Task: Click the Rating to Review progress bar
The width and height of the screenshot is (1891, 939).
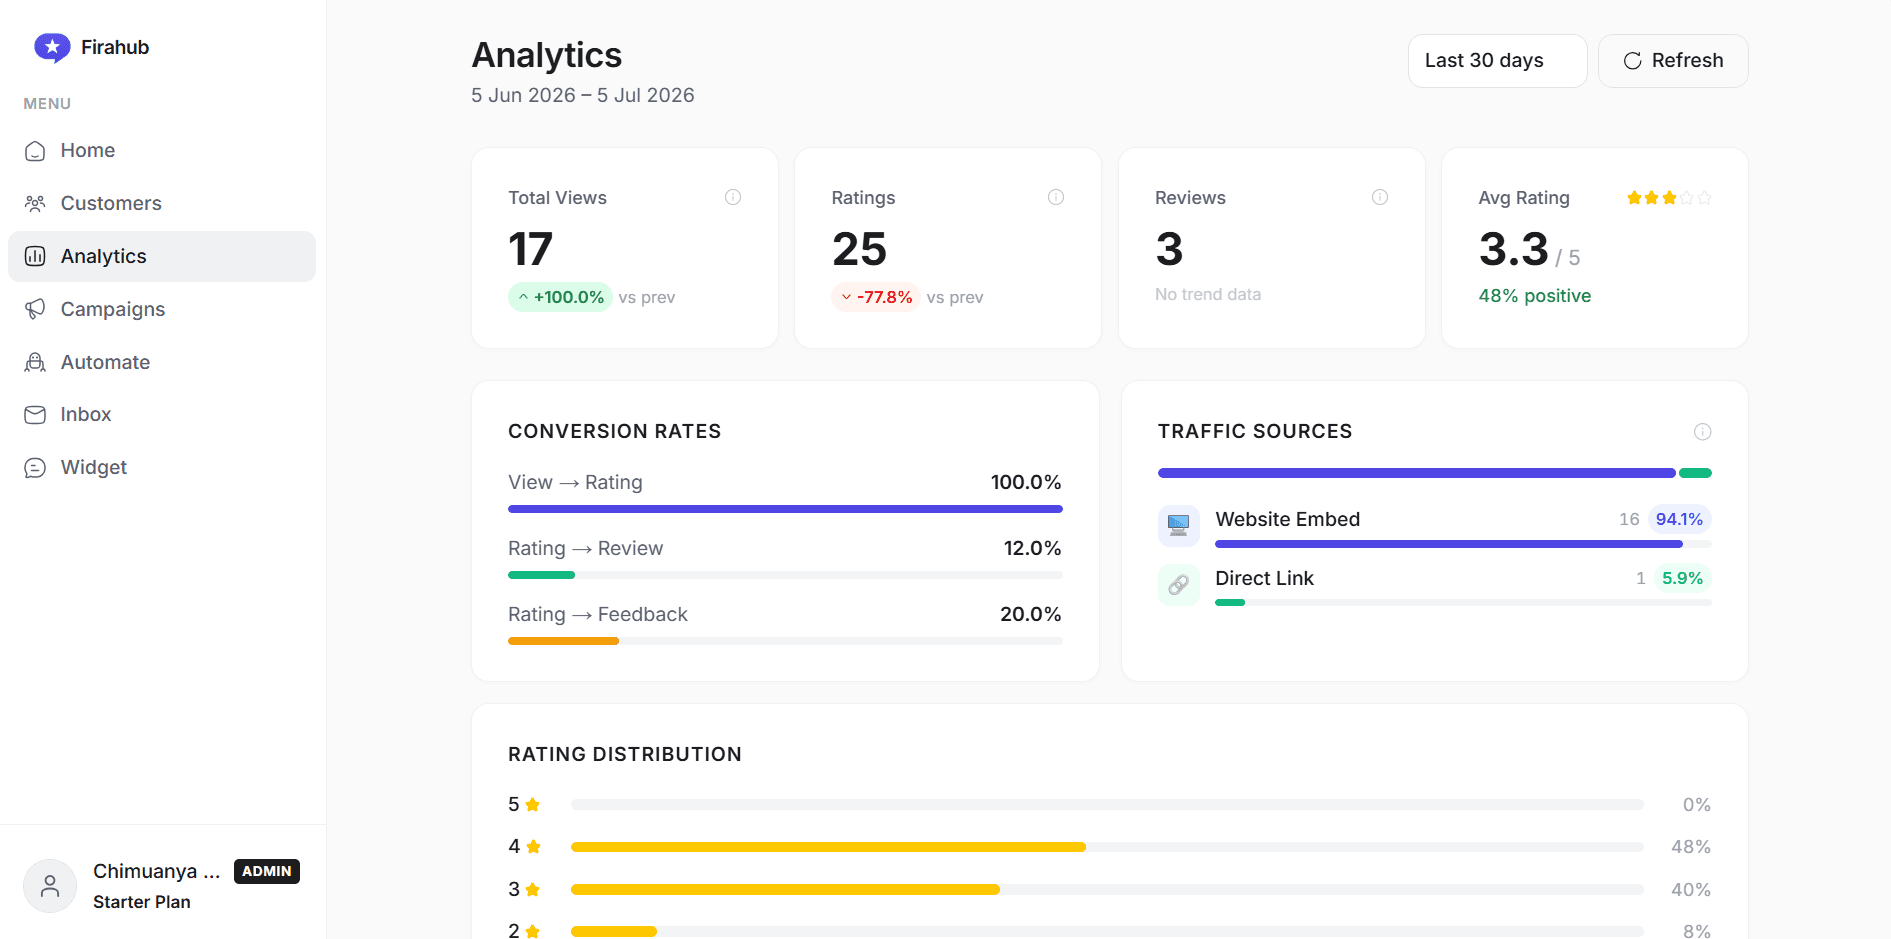Action: (785, 575)
